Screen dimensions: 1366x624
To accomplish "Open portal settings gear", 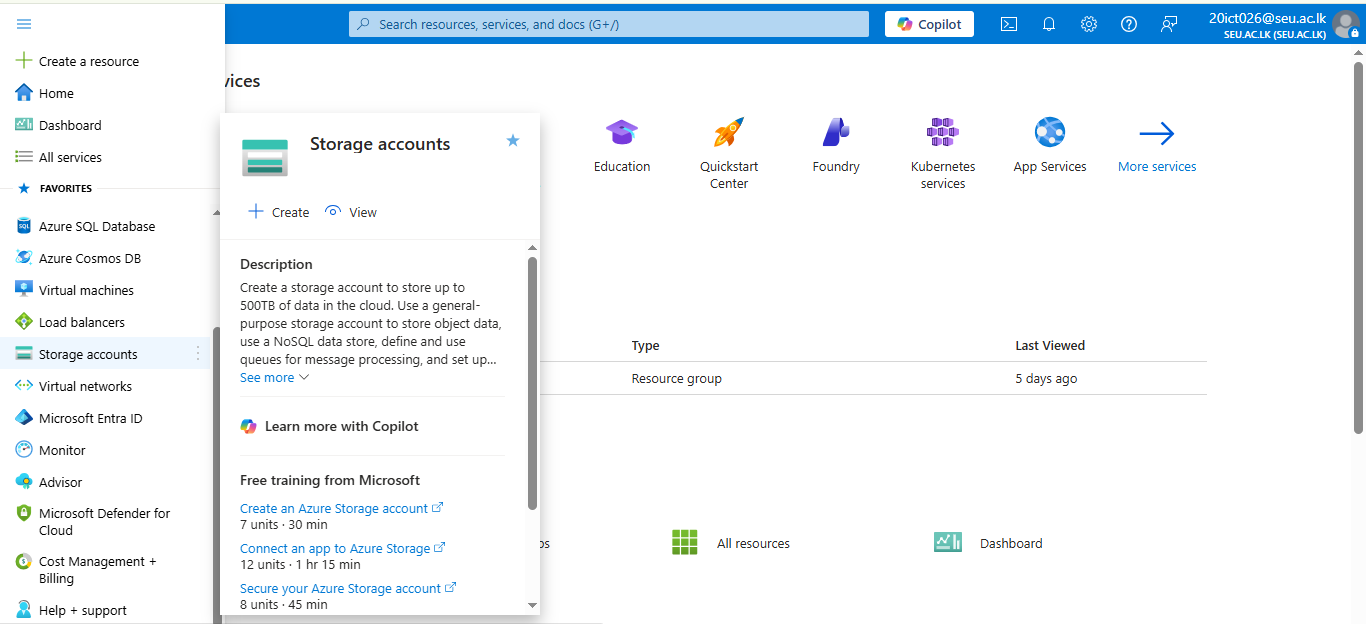I will pyautogui.click(x=1089, y=24).
